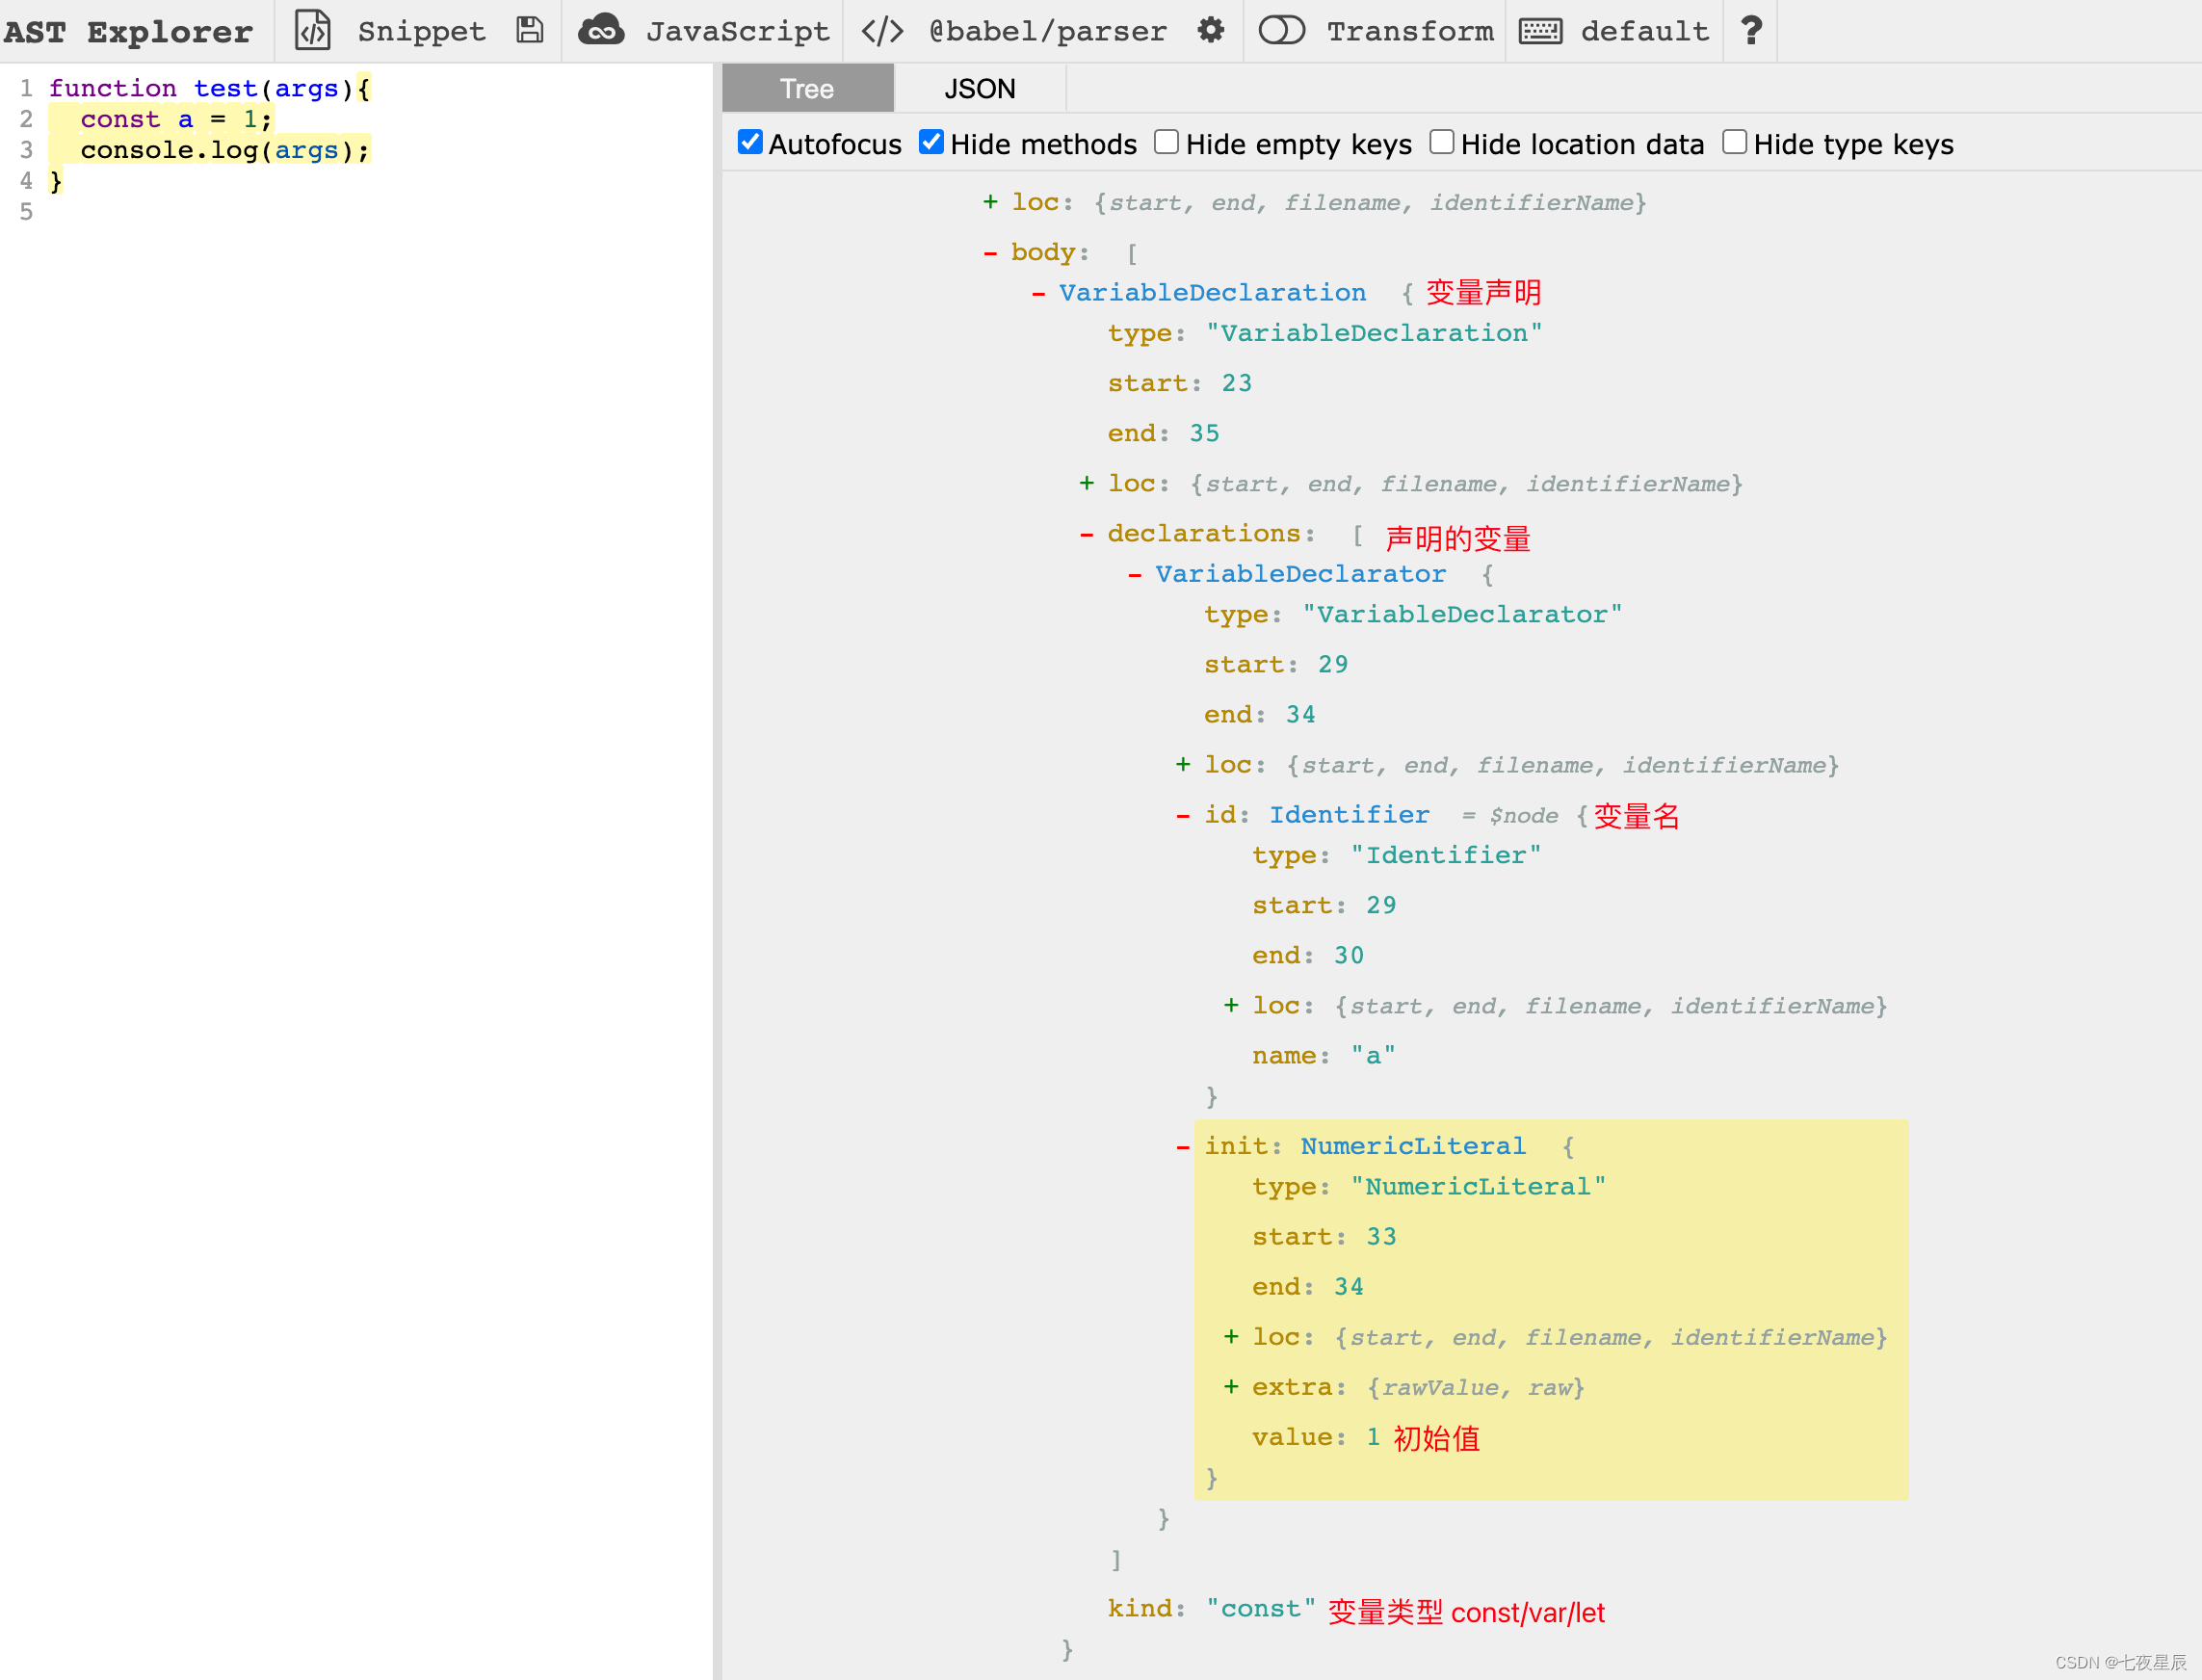This screenshot has height=1680, width=2202.
Task: Expand the first loc node
Action: point(990,202)
